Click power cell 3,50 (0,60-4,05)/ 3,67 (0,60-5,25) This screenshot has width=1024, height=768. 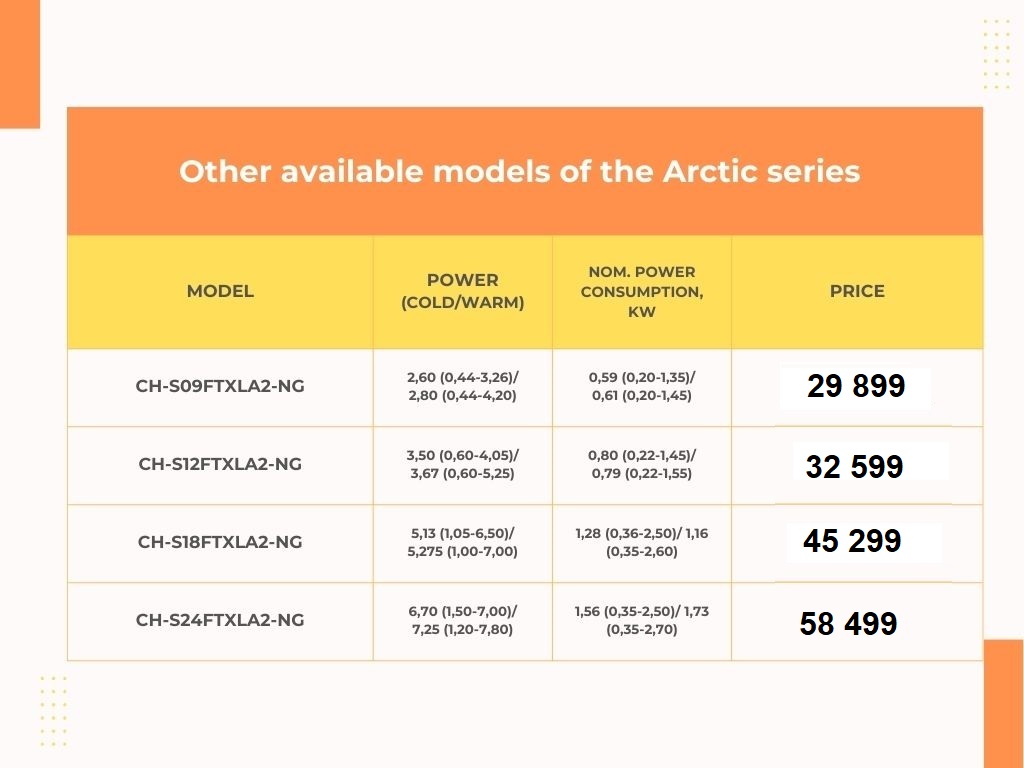(x=462, y=464)
